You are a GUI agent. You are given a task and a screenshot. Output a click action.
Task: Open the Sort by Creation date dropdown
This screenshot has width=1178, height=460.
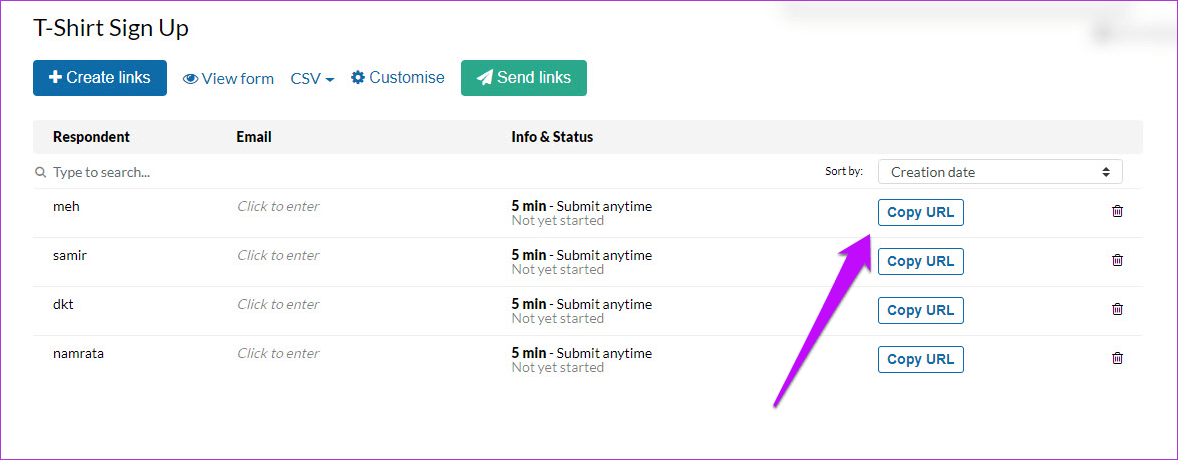click(x=1000, y=172)
